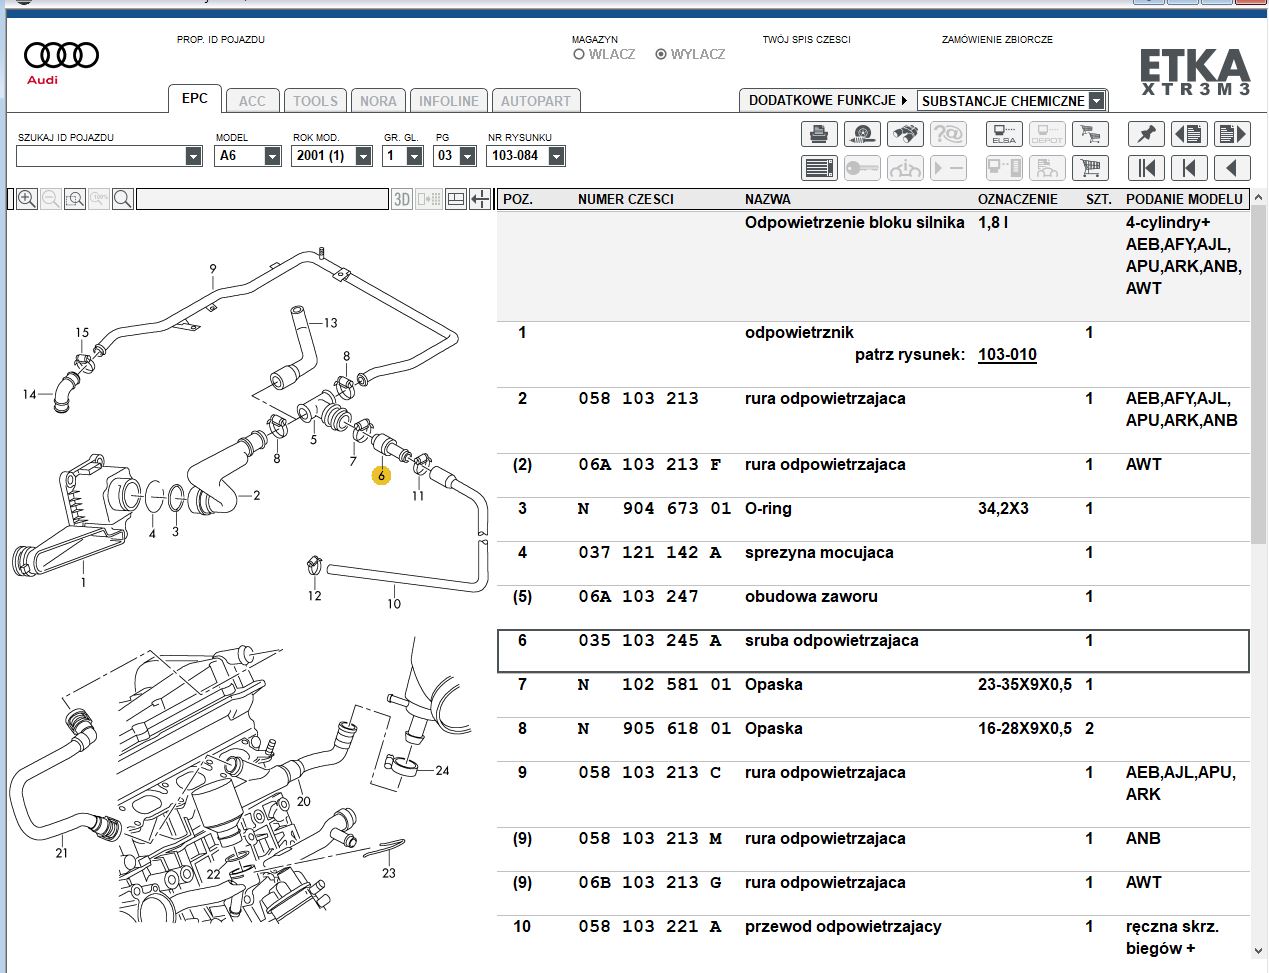Open the single shopping cart icon
This screenshot has width=1269, height=973.
pyautogui.click(x=1090, y=168)
